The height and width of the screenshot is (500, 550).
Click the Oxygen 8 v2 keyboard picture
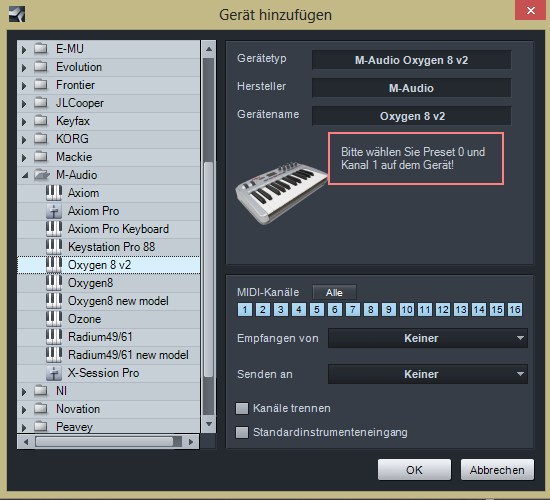pyautogui.click(x=281, y=192)
